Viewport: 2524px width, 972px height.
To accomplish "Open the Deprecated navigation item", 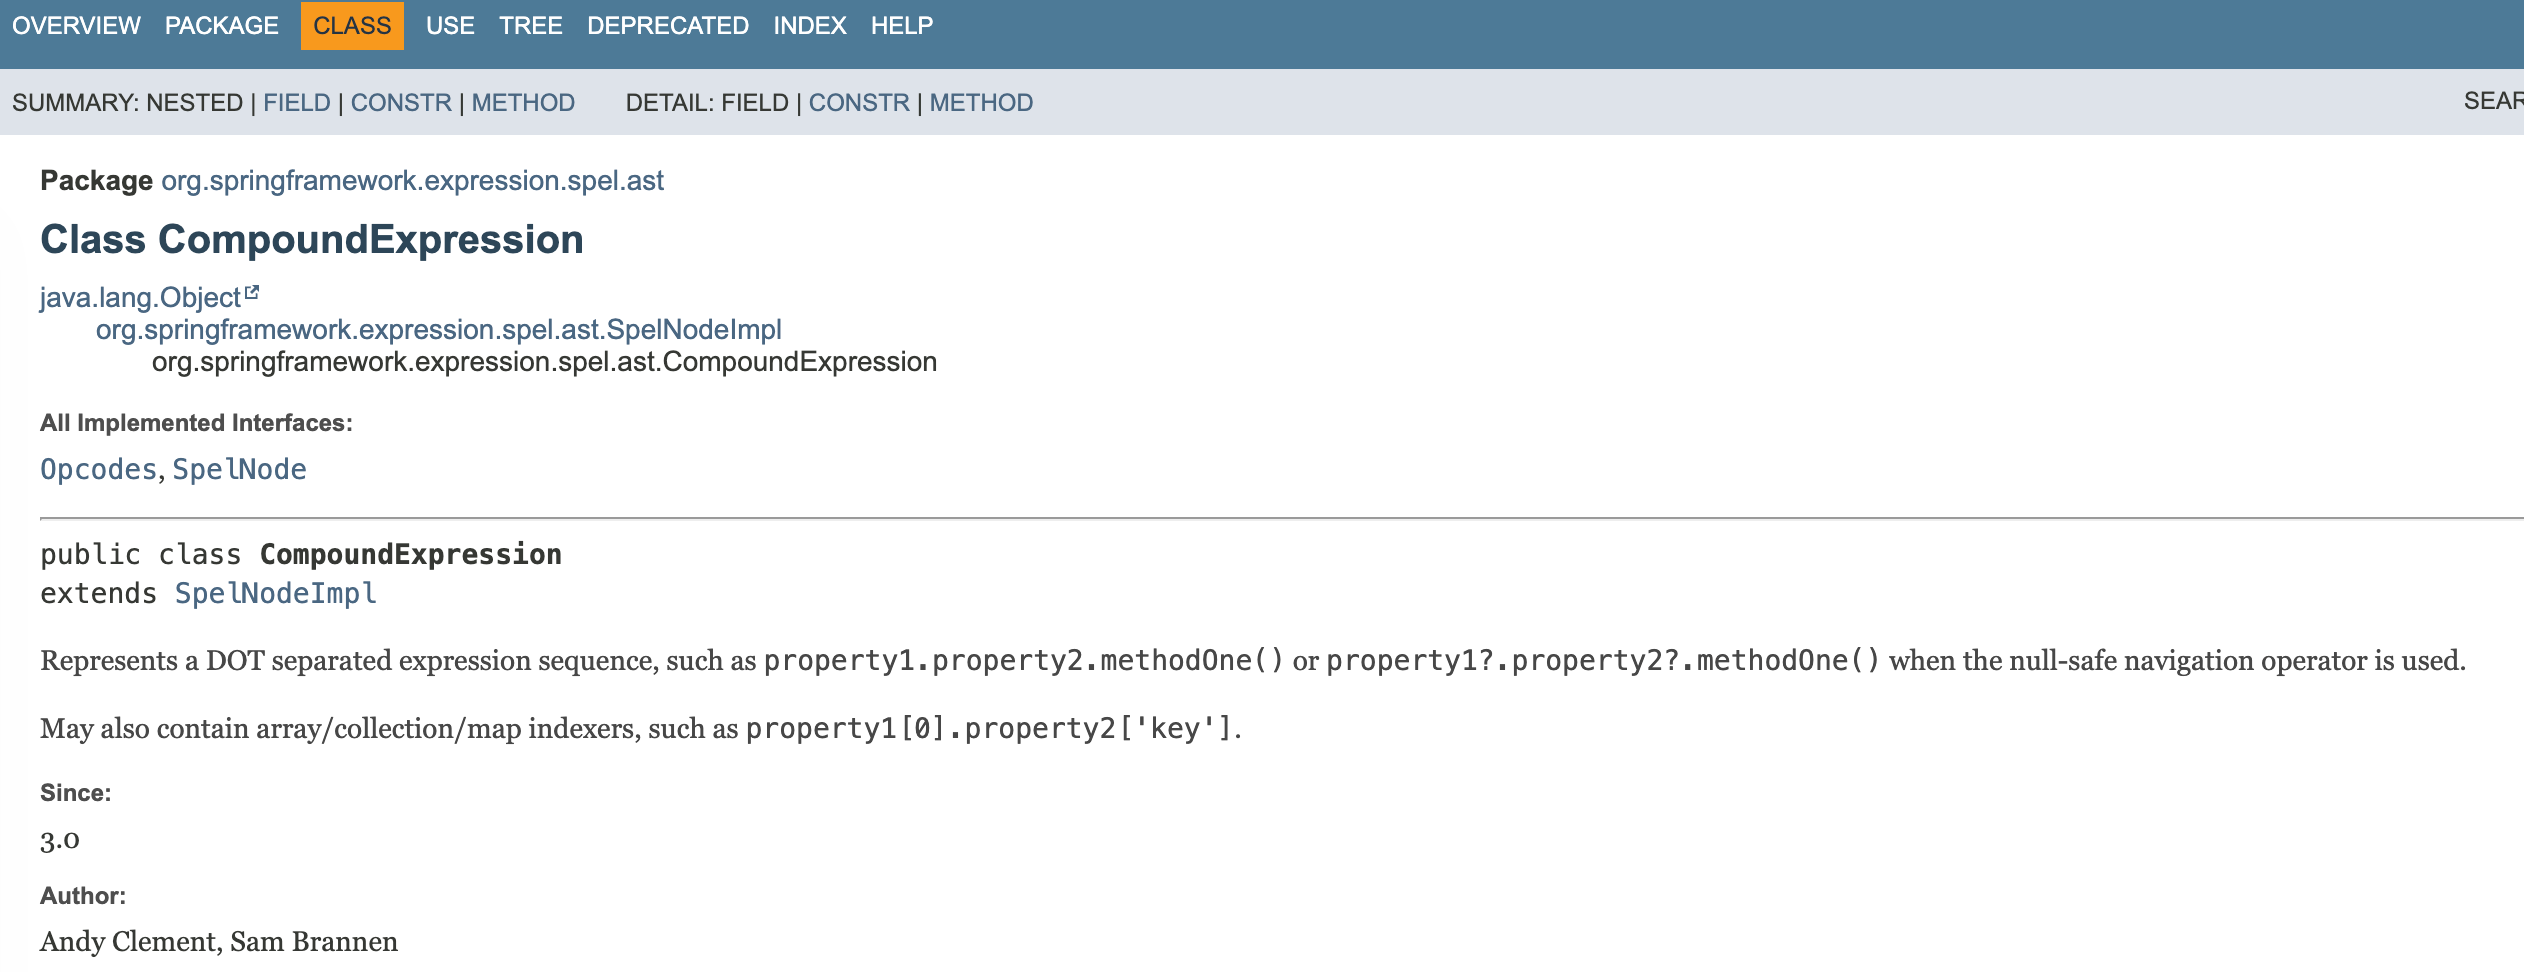I will pos(667,26).
